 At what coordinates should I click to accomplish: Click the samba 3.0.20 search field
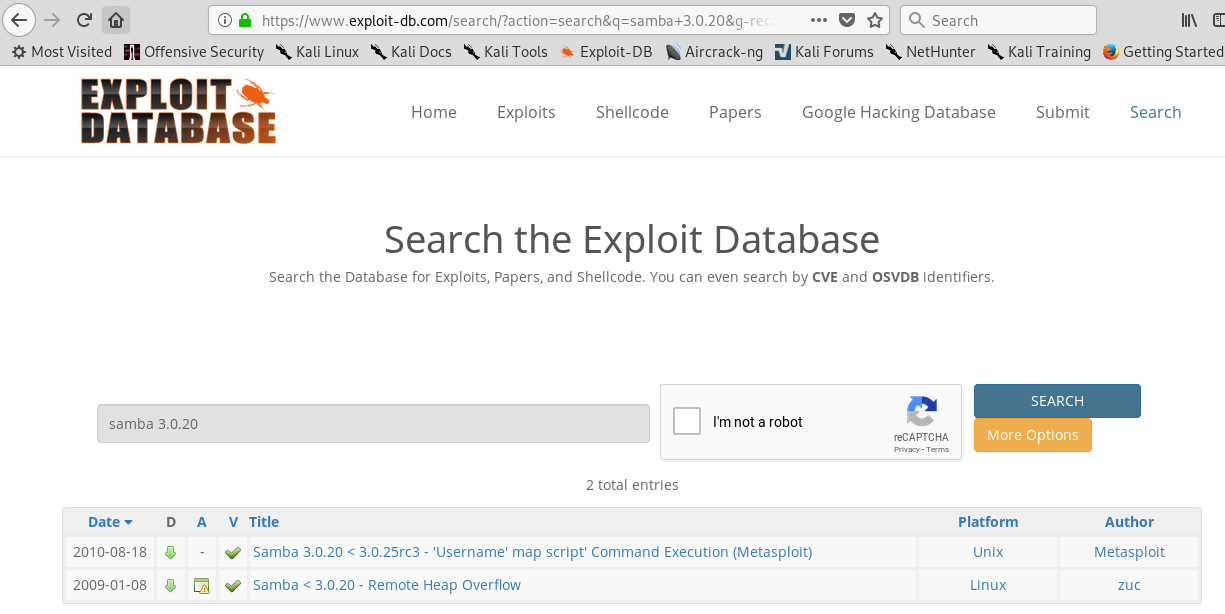point(373,423)
